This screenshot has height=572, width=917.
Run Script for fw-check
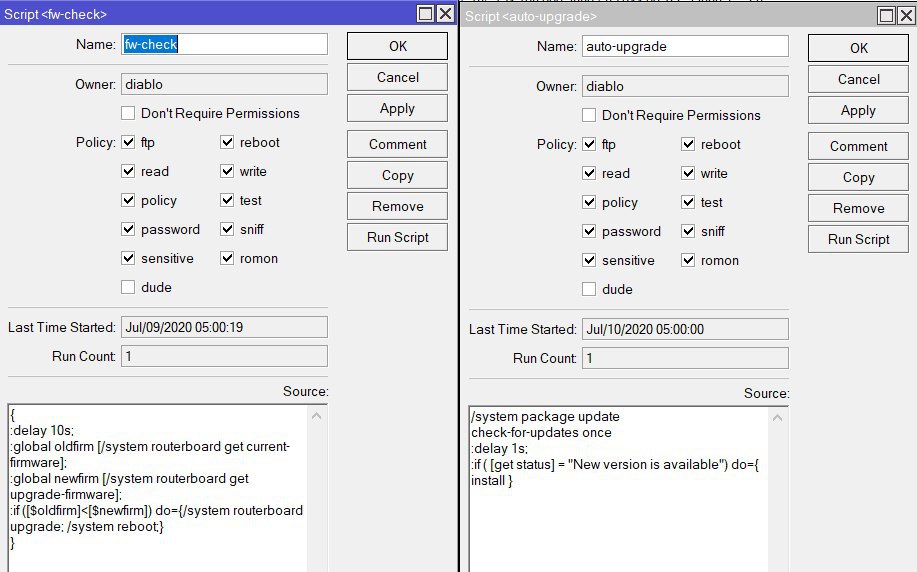pos(398,237)
